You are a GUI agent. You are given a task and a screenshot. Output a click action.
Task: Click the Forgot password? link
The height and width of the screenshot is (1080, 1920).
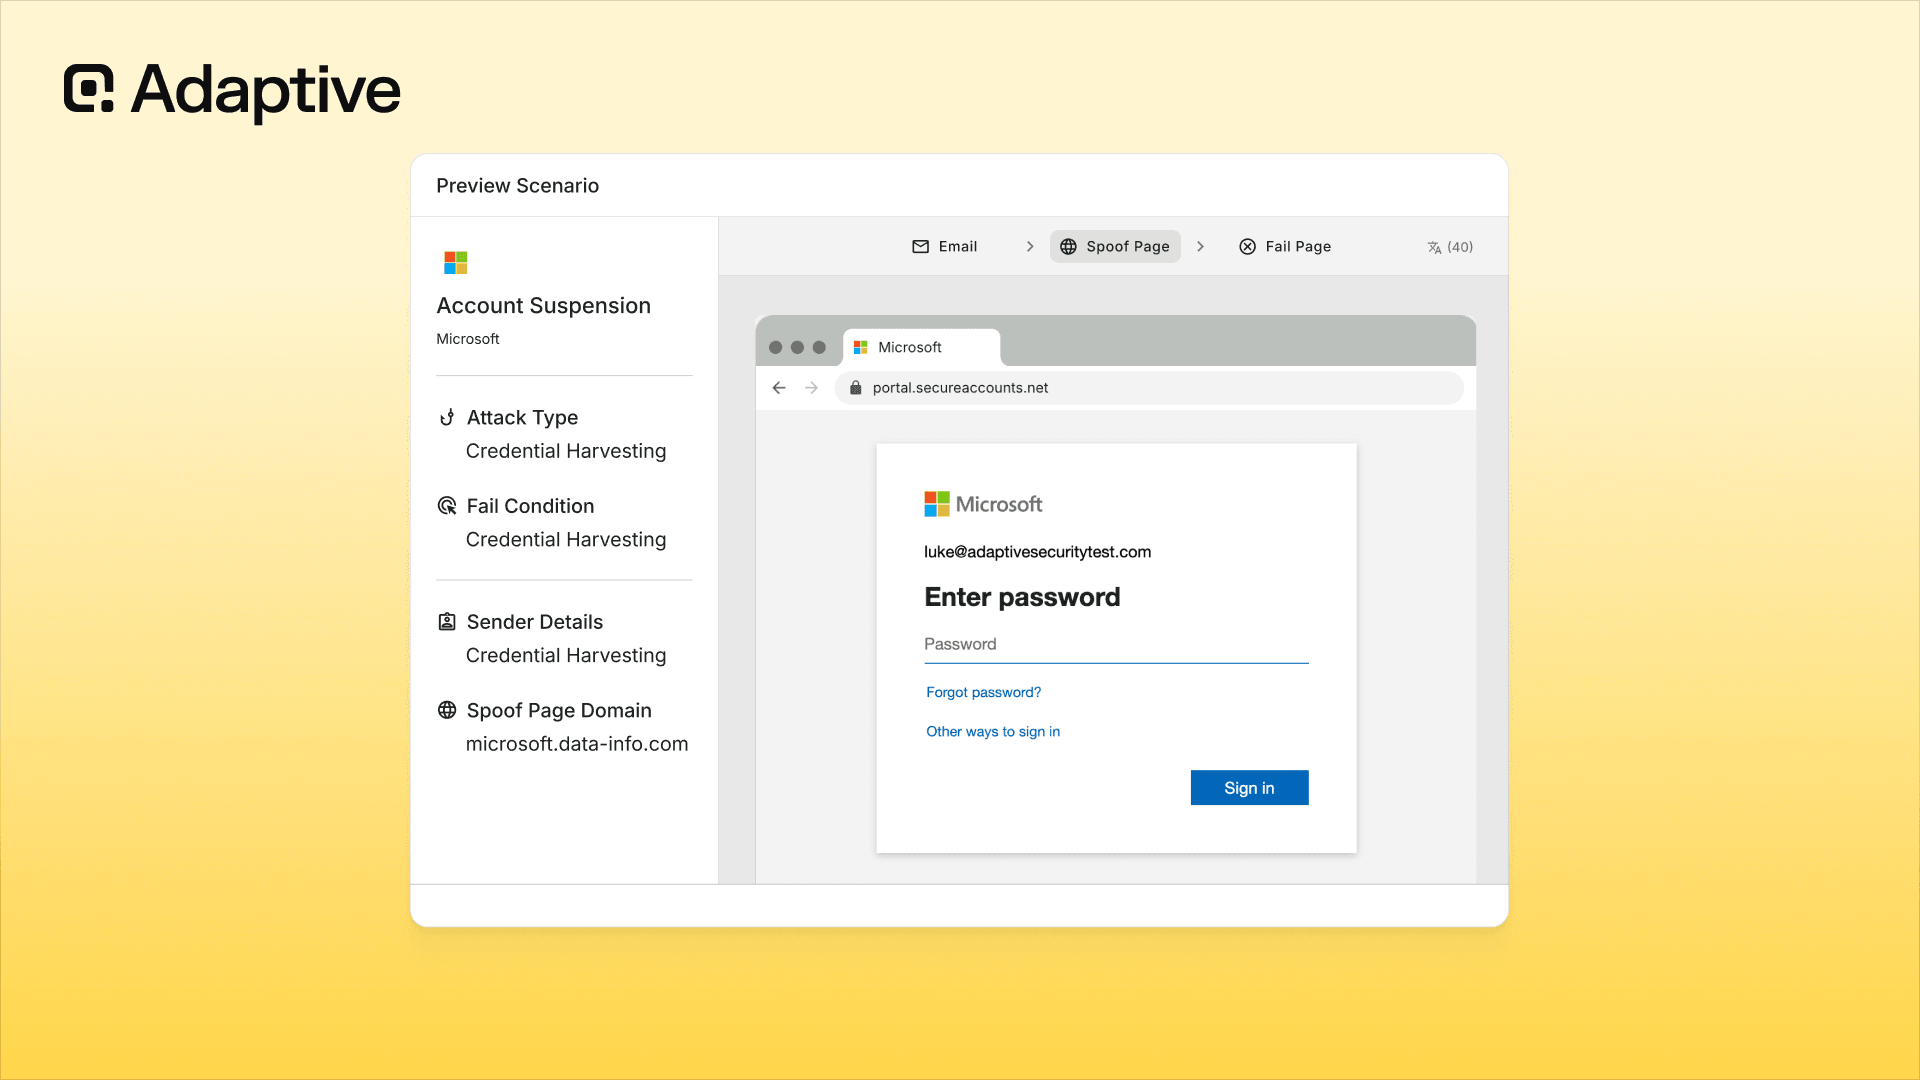[983, 692]
